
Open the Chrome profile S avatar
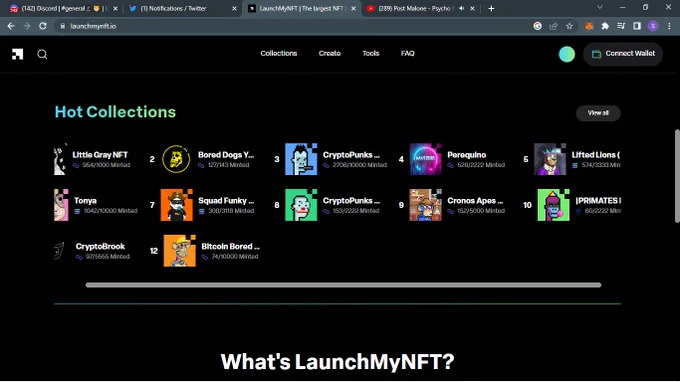(653, 26)
